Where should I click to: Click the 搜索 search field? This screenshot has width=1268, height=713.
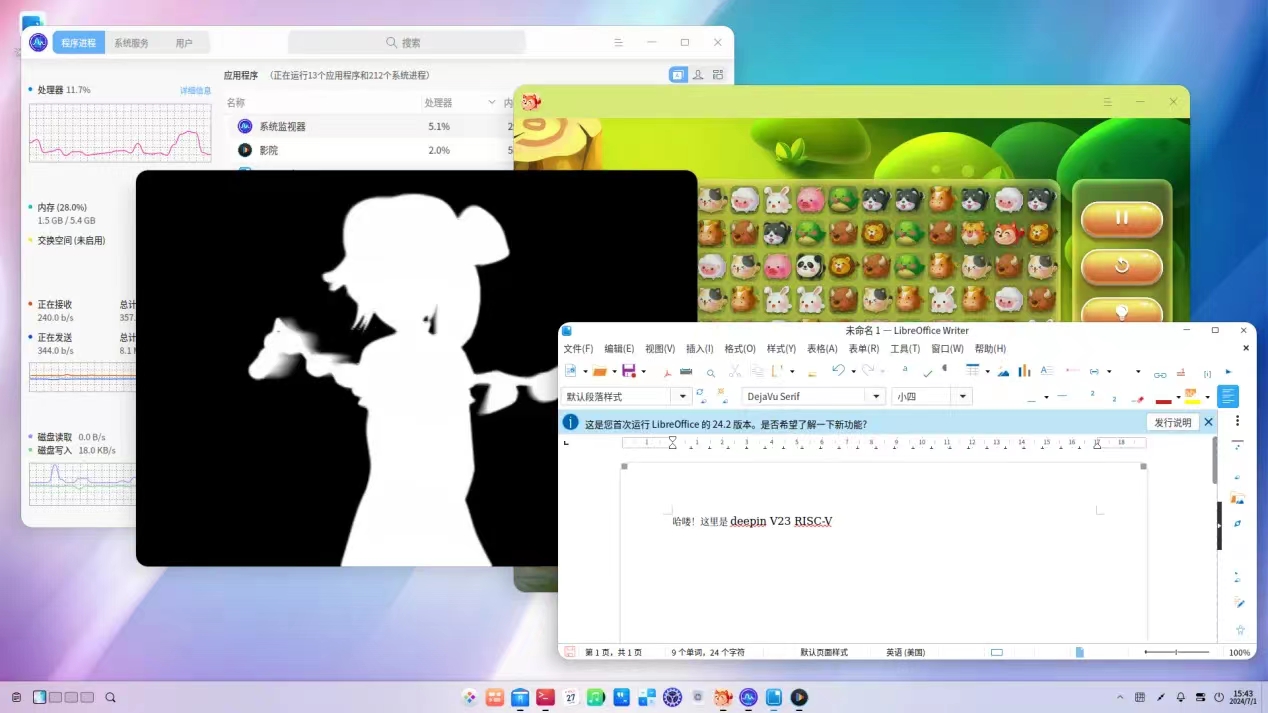[x=407, y=42]
